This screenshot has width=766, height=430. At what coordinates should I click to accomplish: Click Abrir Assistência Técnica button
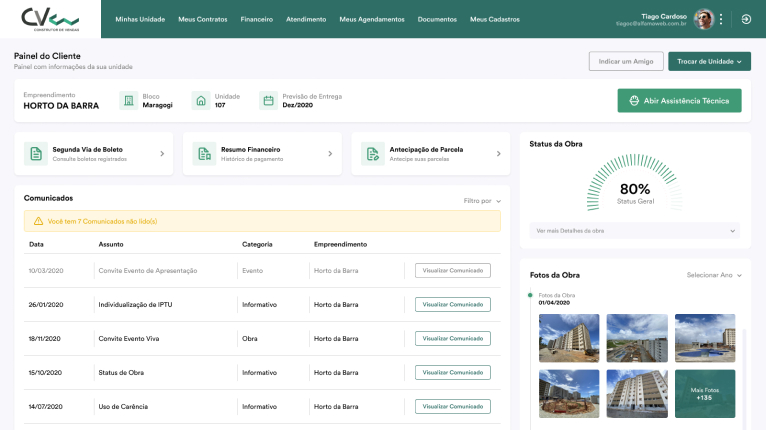[680, 101]
